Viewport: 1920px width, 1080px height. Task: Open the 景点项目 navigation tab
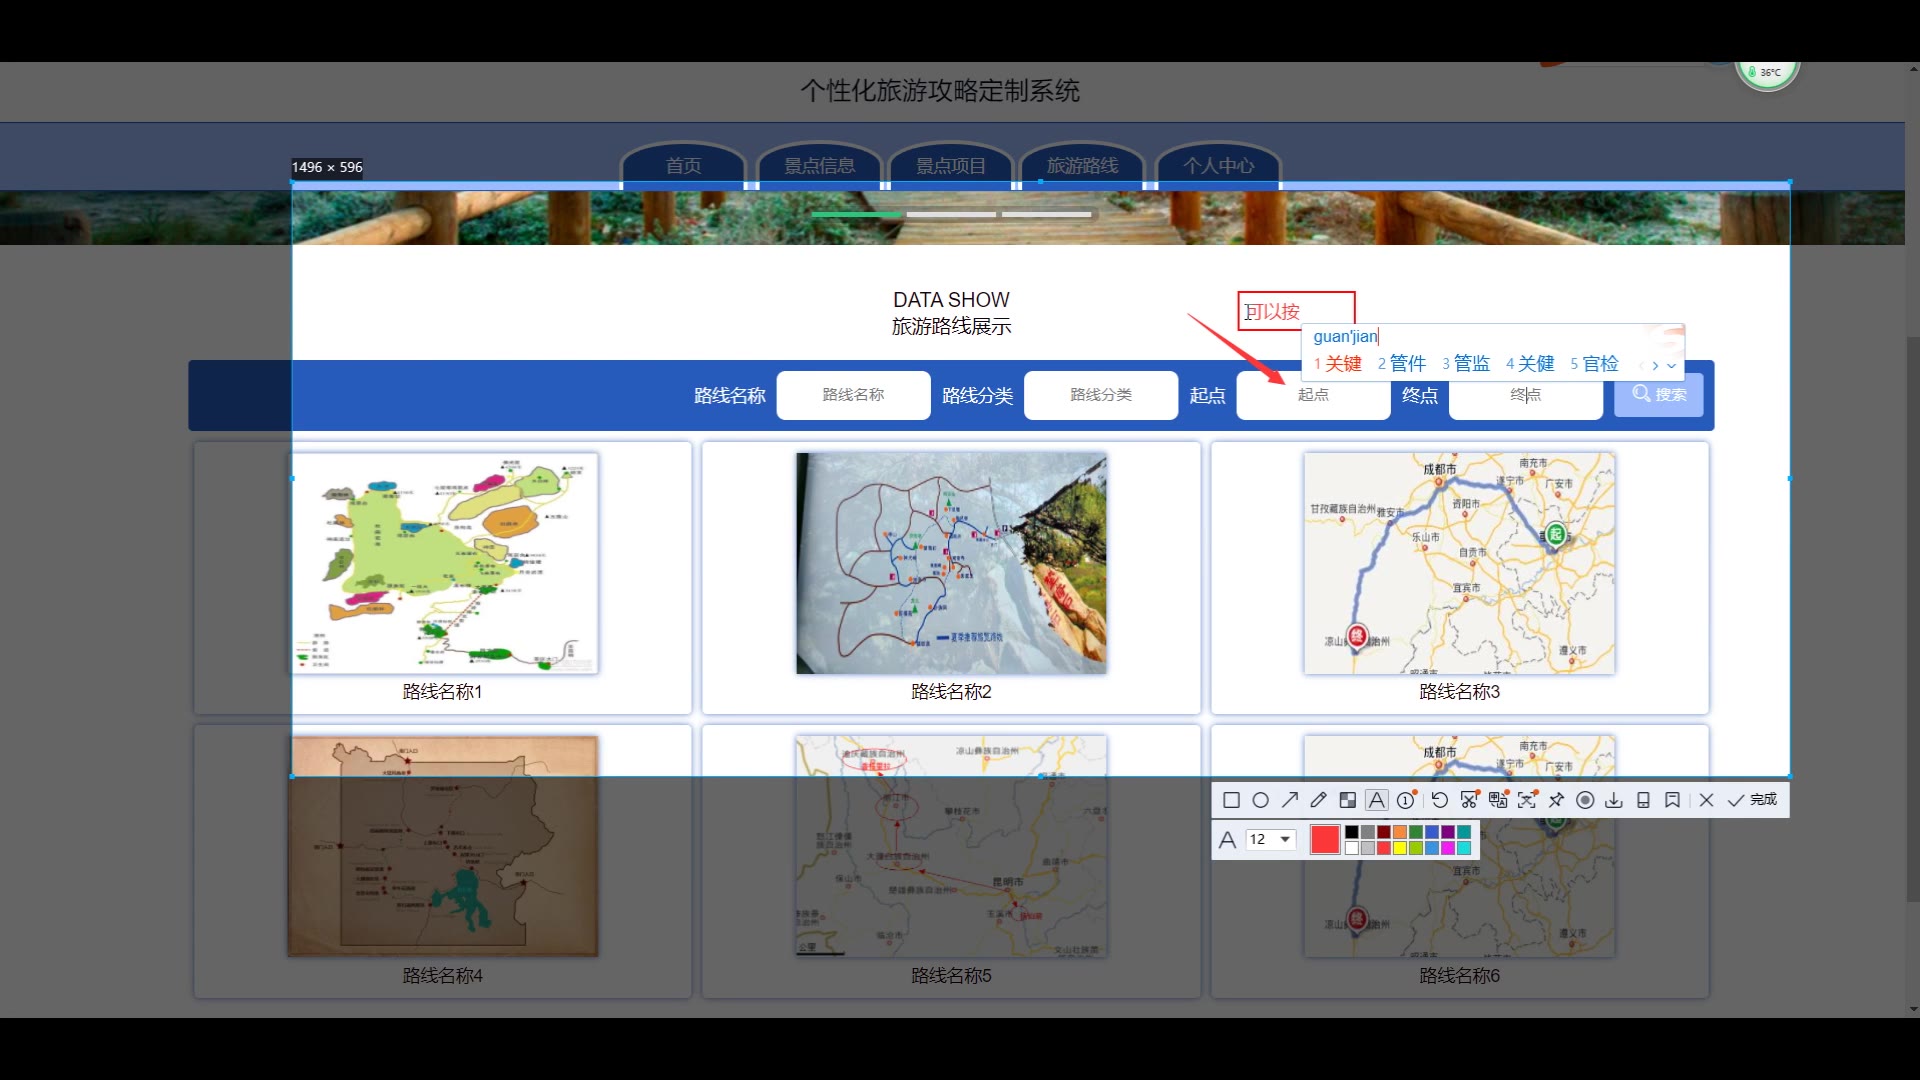[x=951, y=166]
